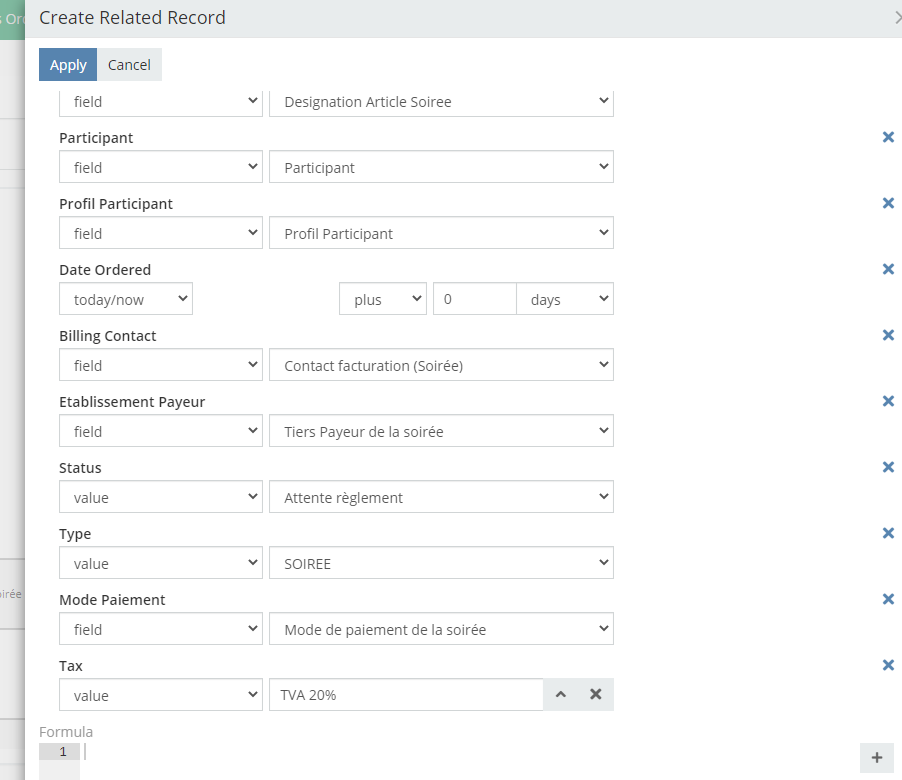
Task: Clear the TVA 20% tax value
Action: click(595, 695)
